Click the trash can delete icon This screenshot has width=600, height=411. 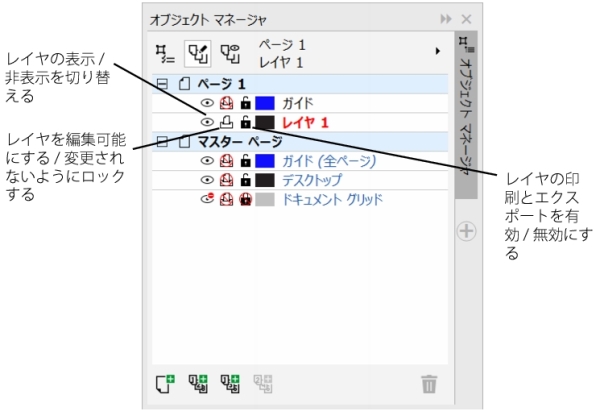(x=428, y=383)
